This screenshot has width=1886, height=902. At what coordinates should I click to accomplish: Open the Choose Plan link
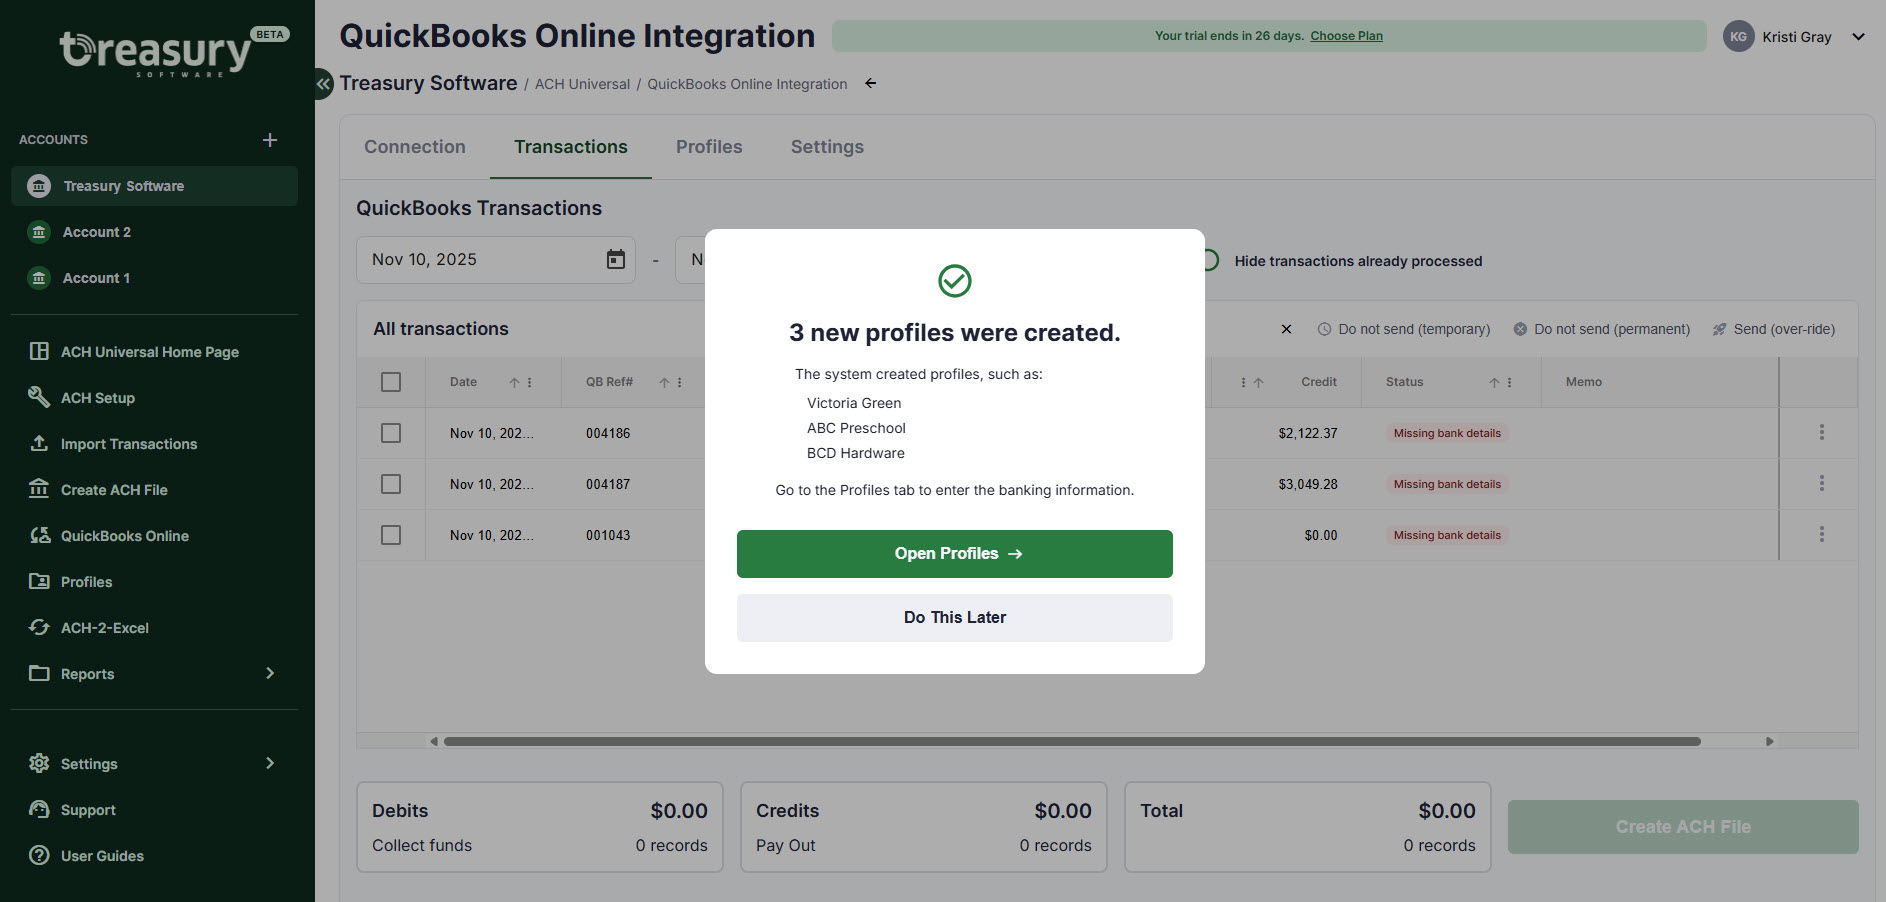pos(1346,35)
